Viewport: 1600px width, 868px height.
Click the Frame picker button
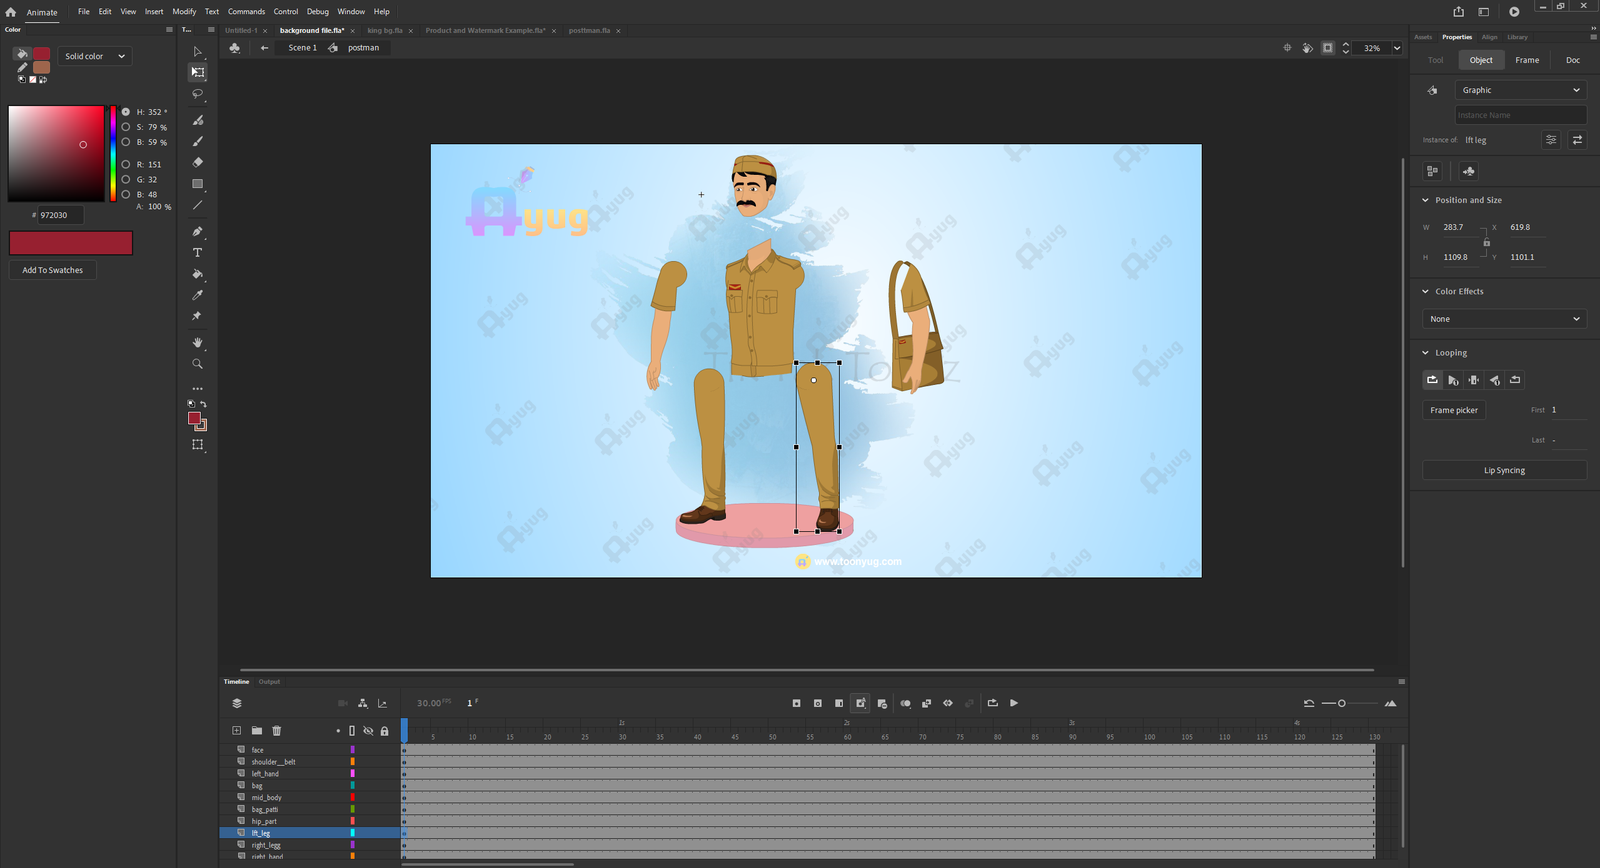pos(1453,410)
